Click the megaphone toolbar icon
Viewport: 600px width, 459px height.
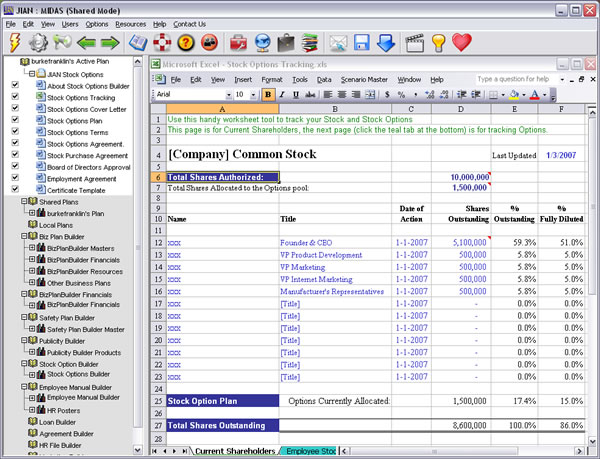62,42
